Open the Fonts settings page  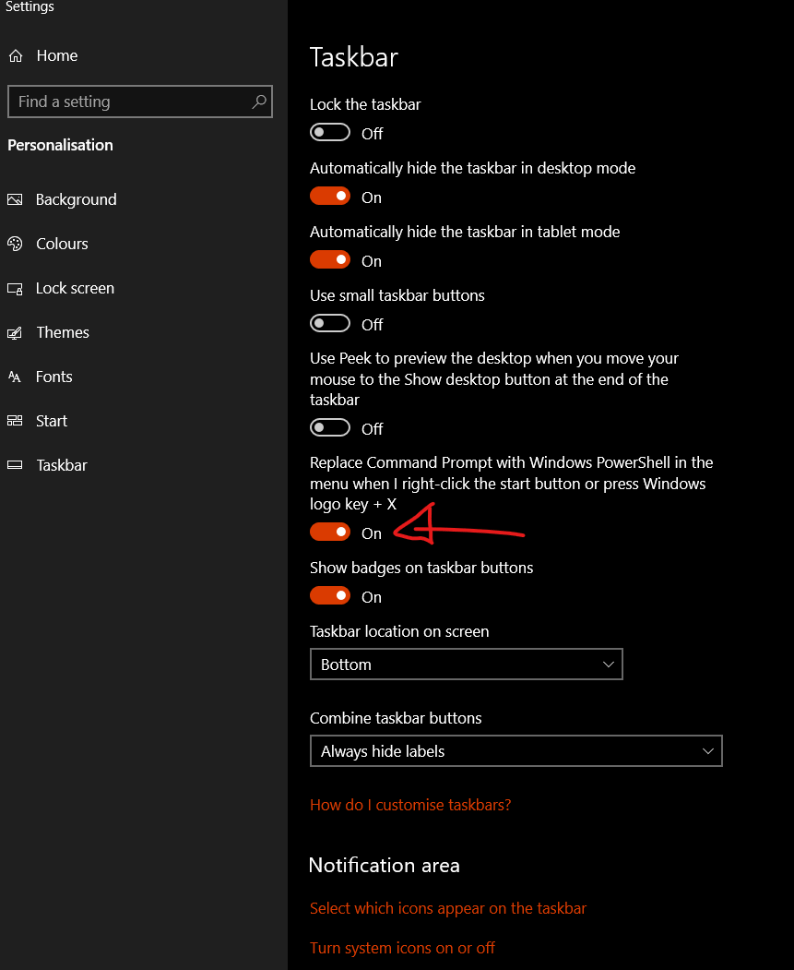point(54,377)
